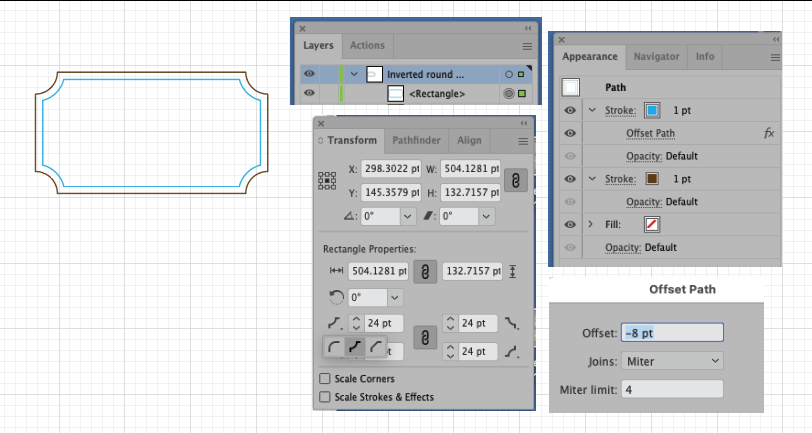Toggle visibility of the Fill attribute
812x433 pixels.
point(570,224)
